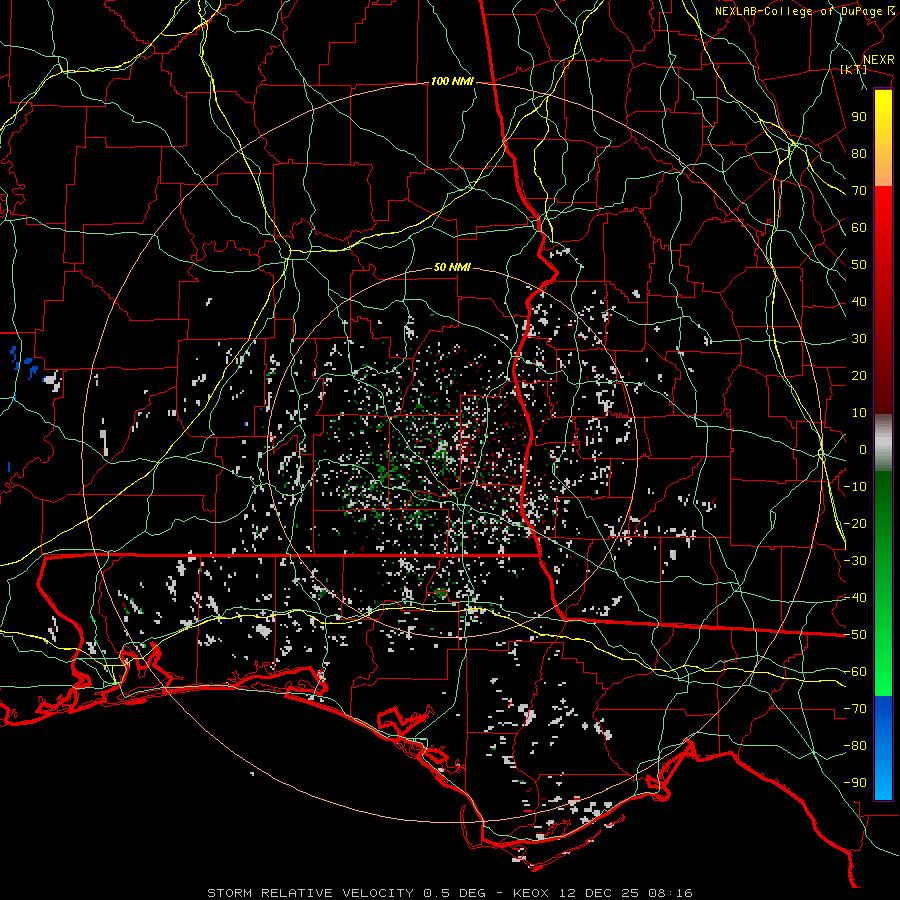Screen dimensions: 900x900
Task: Click the -30 label on velocity scale
Action: pos(855,561)
